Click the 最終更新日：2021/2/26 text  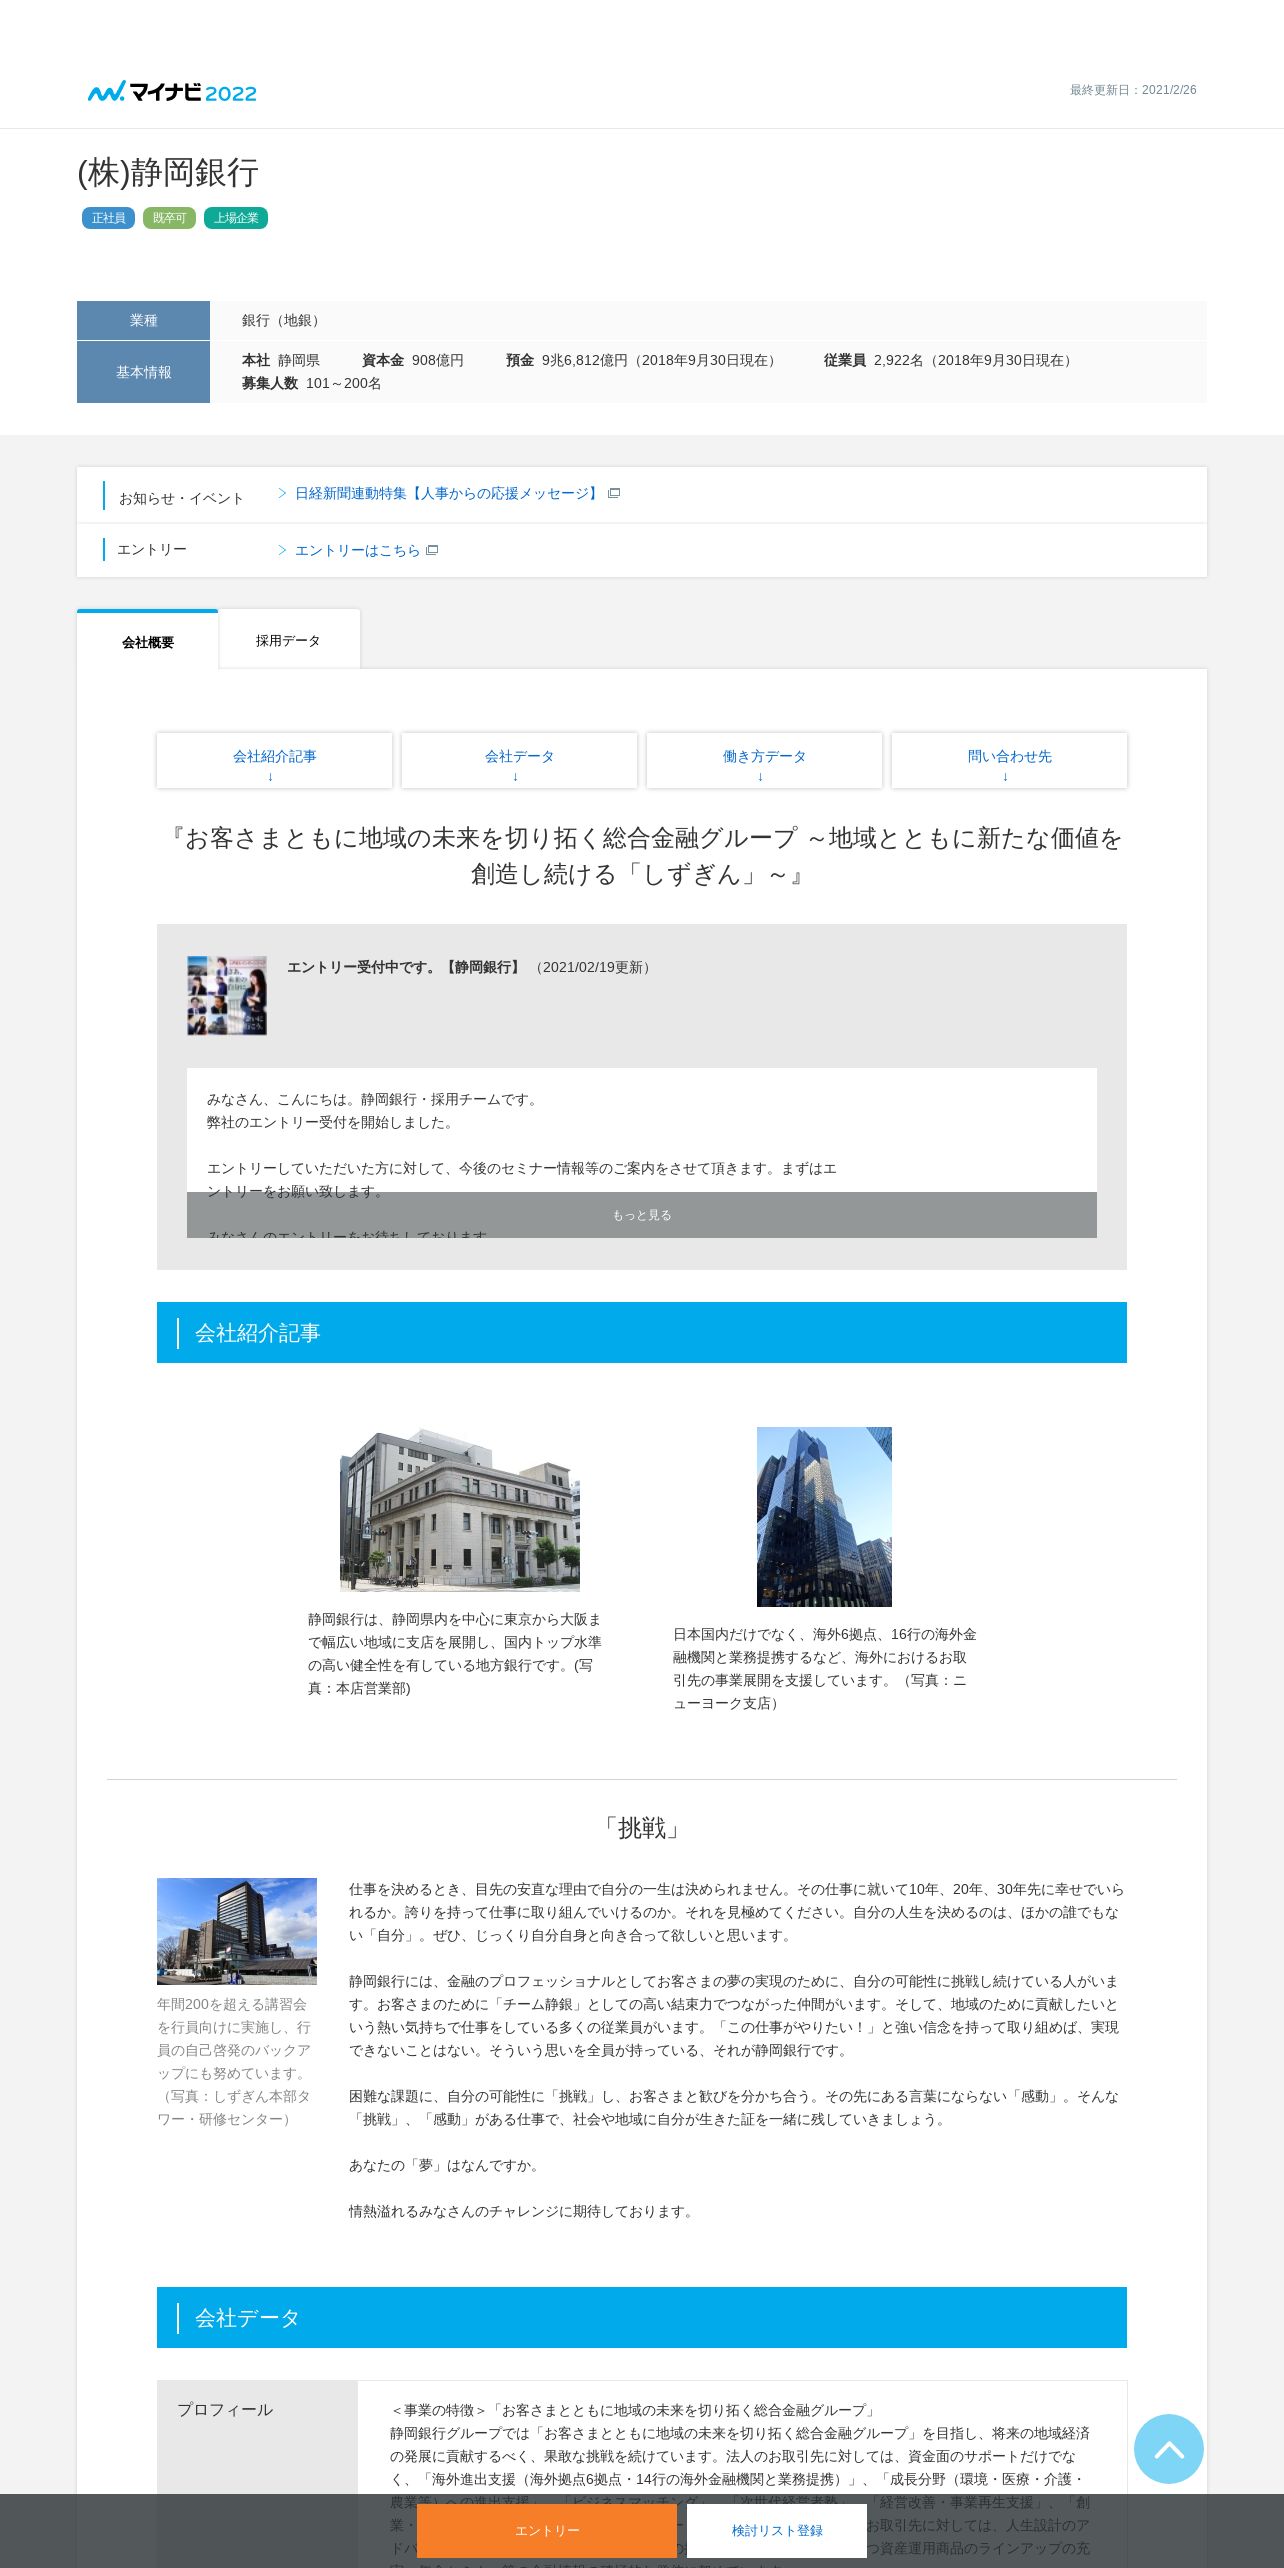tap(1133, 90)
